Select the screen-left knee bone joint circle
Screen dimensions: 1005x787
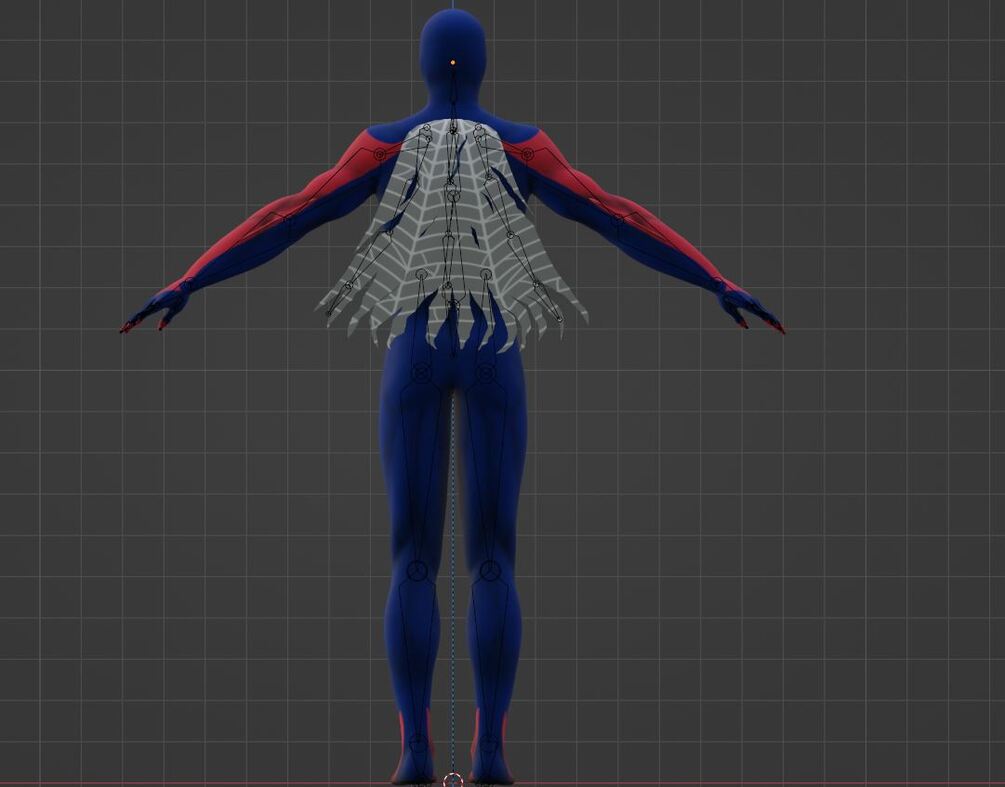click(417, 570)
